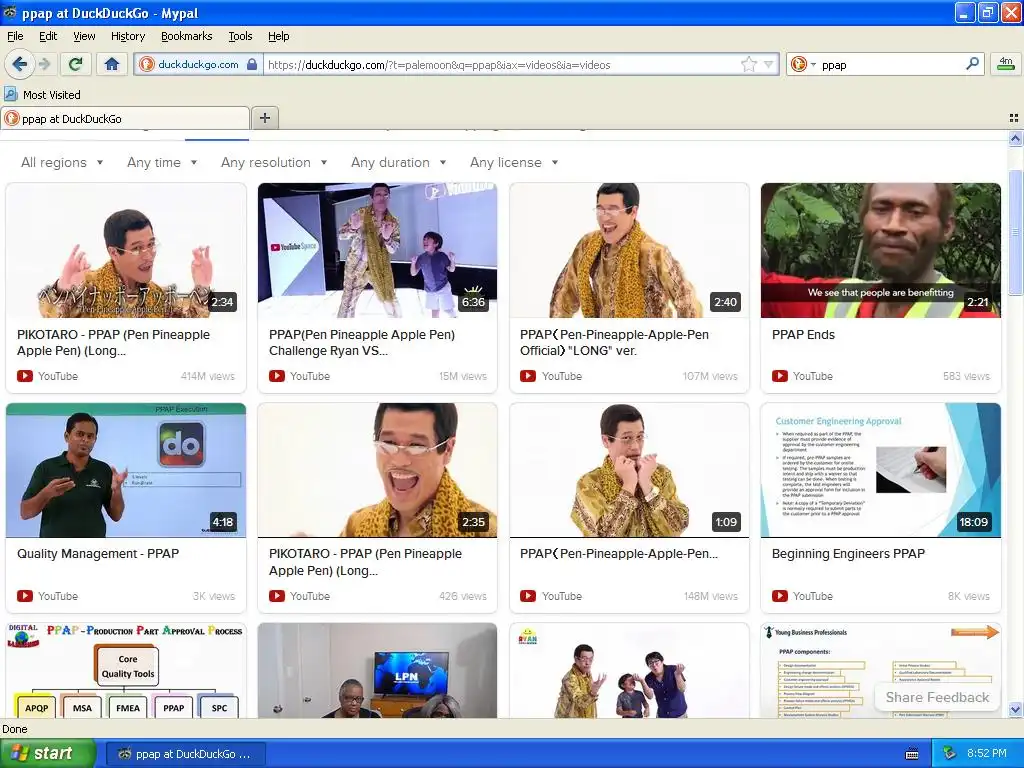Screen dimensions: 1024x768
Task: Go back with the Back arrow button
Action: [x=20, y=64]
